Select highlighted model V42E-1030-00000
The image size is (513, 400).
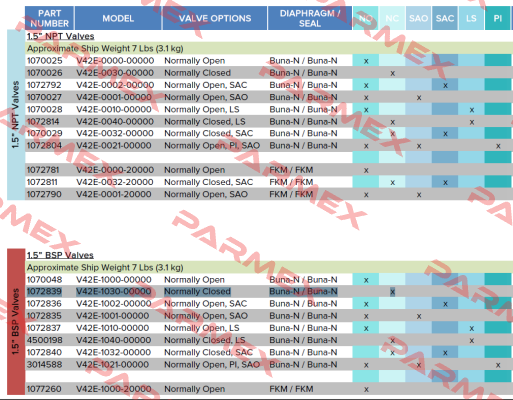tap(114, 292)
